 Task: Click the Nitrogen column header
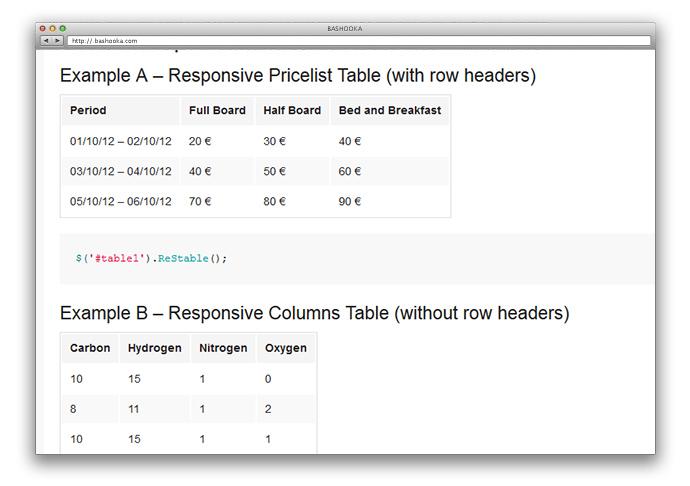point(223,348)
